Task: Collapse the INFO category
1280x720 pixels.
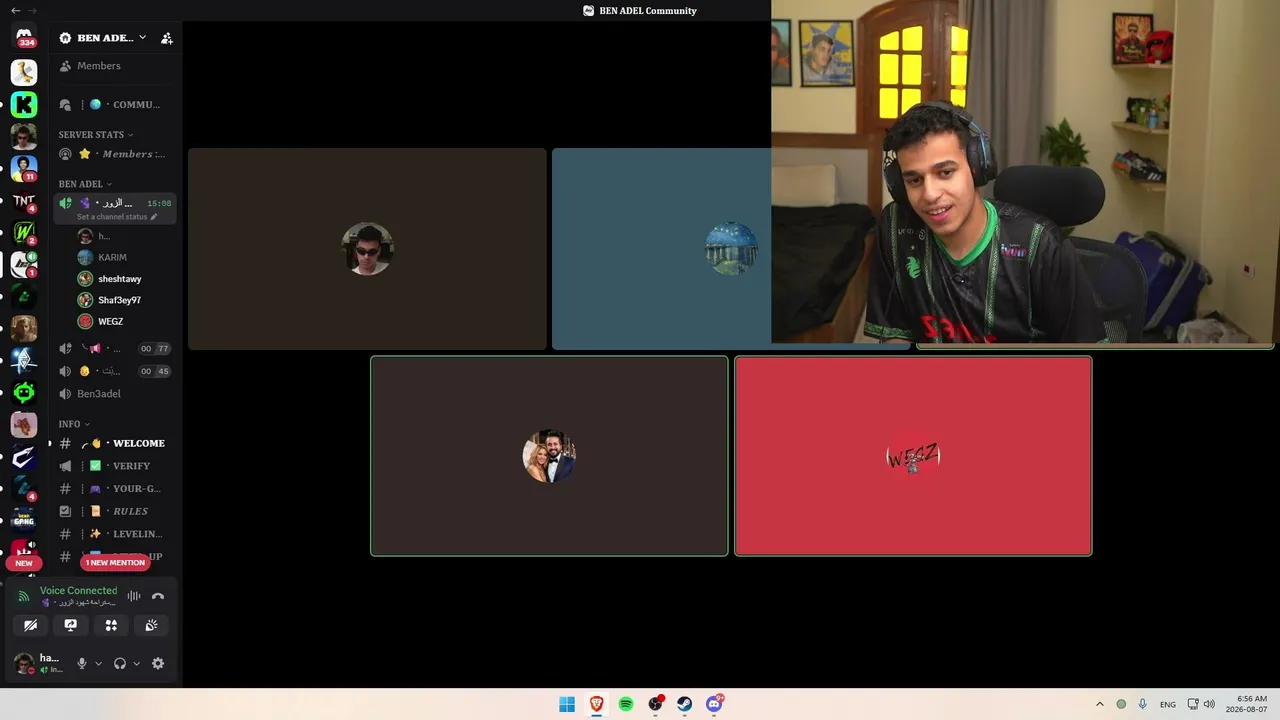Action: (74, 424)
